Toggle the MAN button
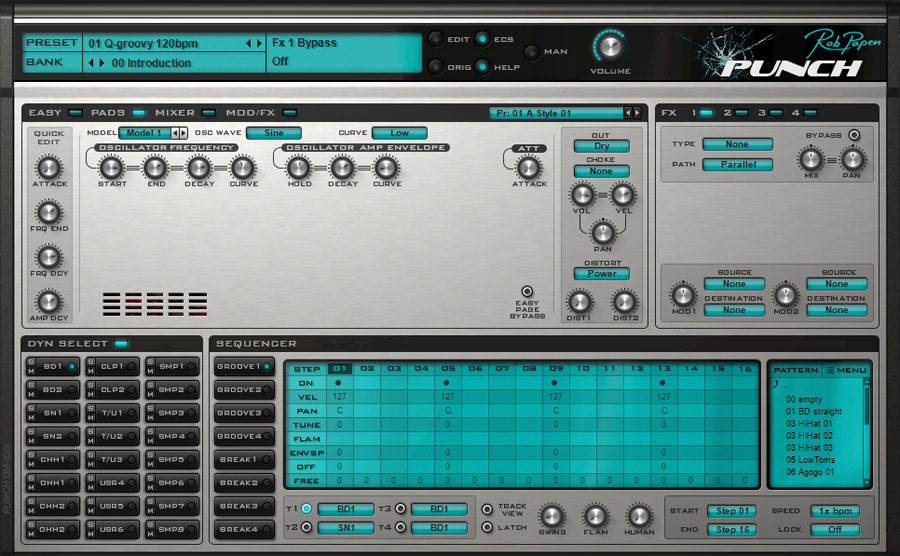Screen dimensions: 900x556 coord(532,52)
